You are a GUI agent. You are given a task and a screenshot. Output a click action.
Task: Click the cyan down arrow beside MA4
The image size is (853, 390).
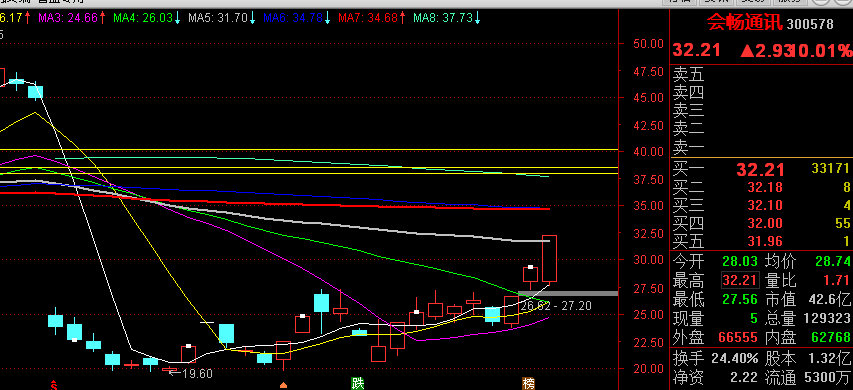pos(177,18)
